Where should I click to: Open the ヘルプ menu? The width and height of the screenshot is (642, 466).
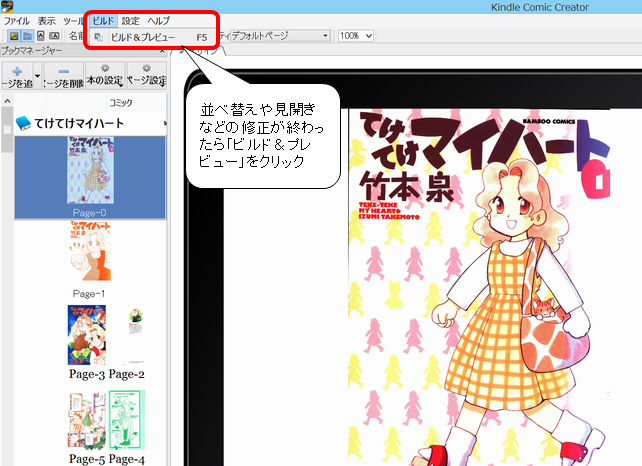click(159, 21)
